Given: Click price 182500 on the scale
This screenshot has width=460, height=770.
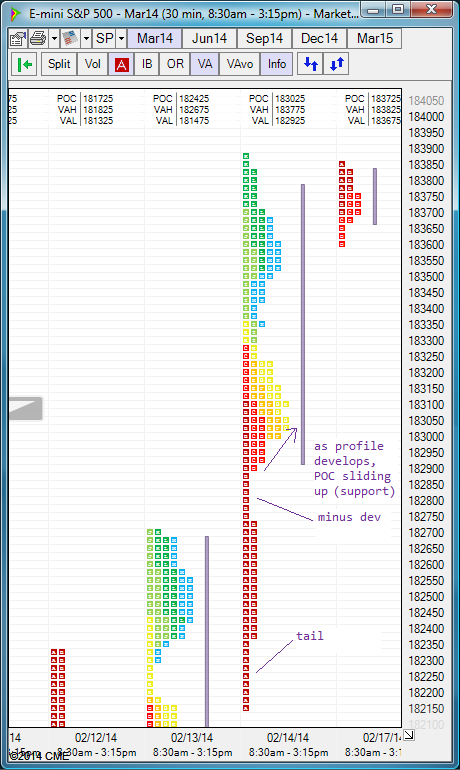Looking at the screenshot, I should point(426,597).
